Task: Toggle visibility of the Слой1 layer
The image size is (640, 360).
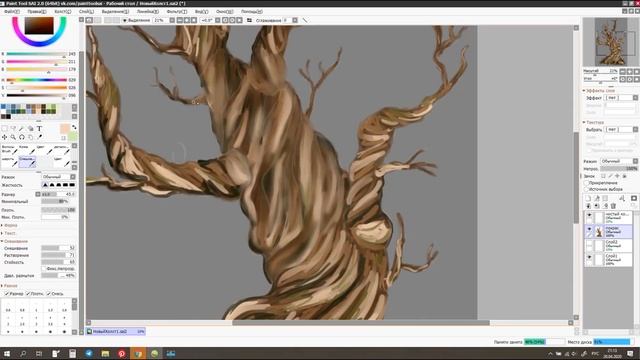Action: (x=589, y=257)
